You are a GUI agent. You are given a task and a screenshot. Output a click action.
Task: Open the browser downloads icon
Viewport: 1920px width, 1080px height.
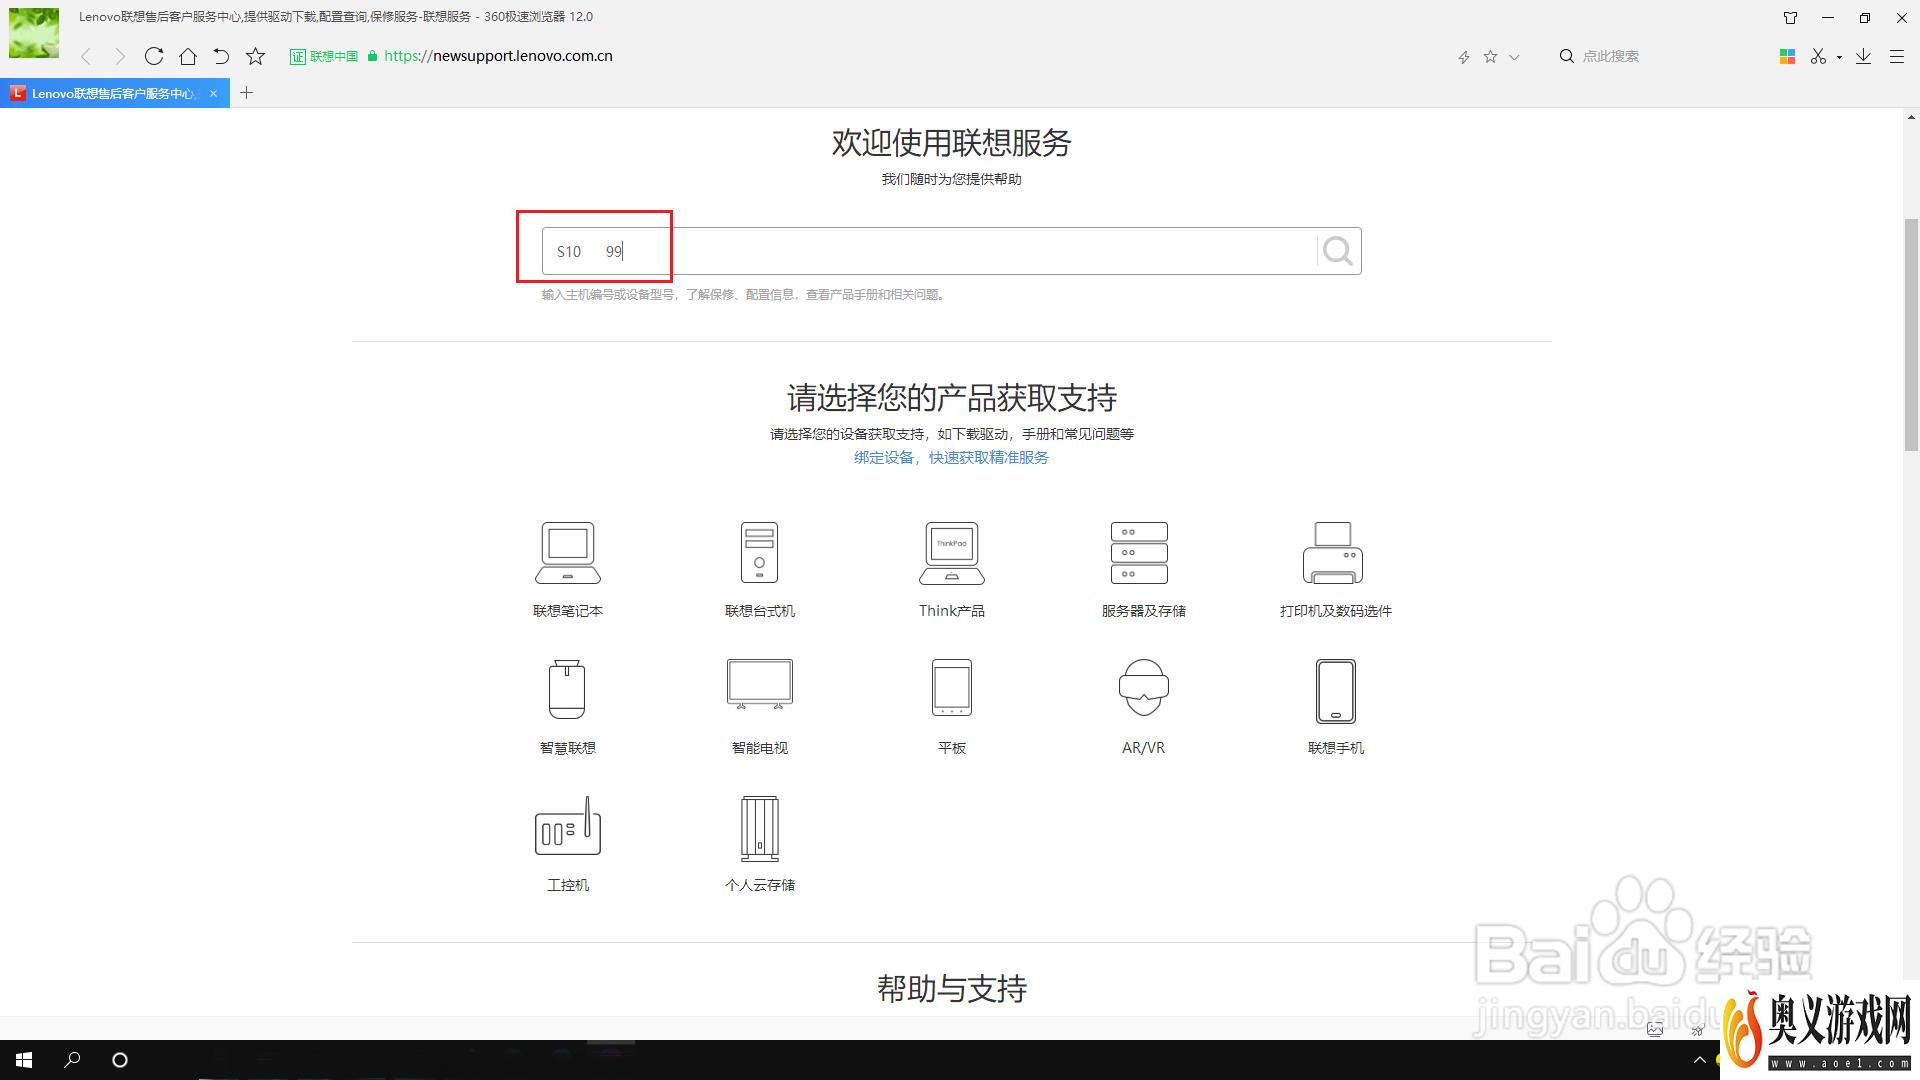coord(1863,56)
